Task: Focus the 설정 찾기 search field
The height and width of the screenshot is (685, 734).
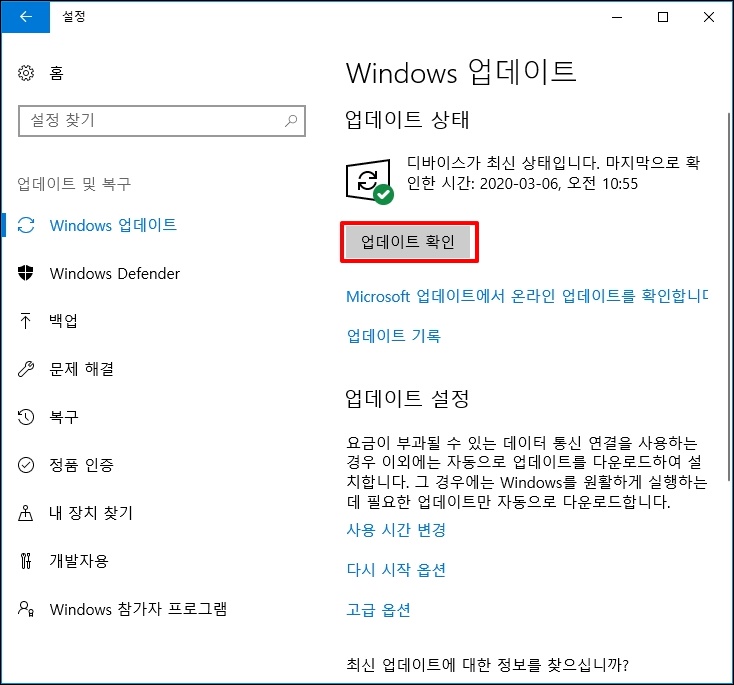Action: click(x=162, y=121)
